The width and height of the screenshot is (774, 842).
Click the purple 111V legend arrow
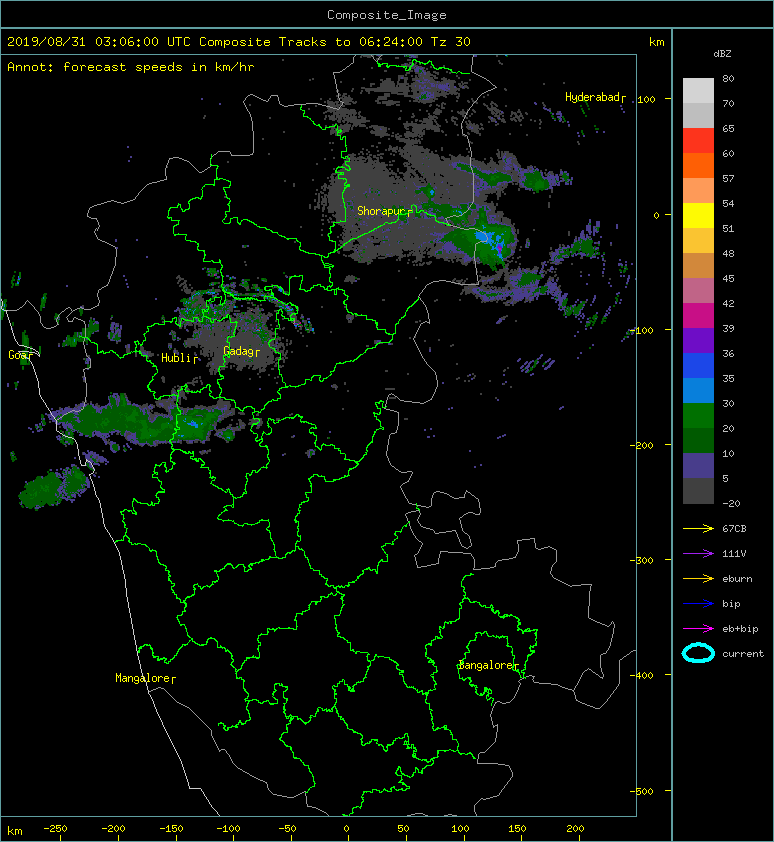click(x=698, y=554)
